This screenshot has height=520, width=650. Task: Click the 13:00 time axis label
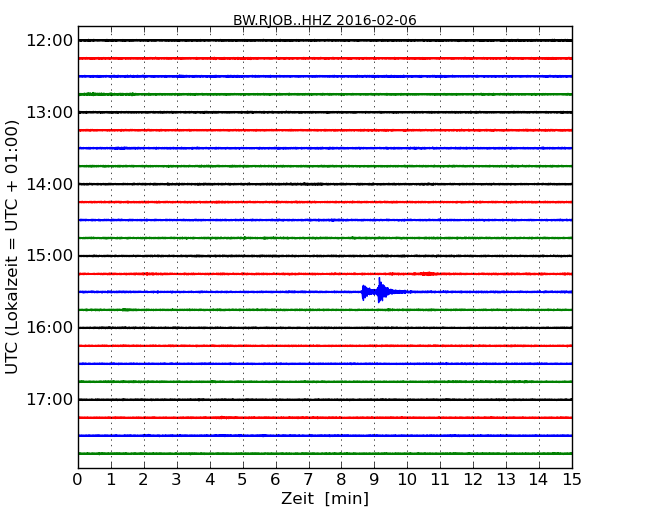coord(50,112)
